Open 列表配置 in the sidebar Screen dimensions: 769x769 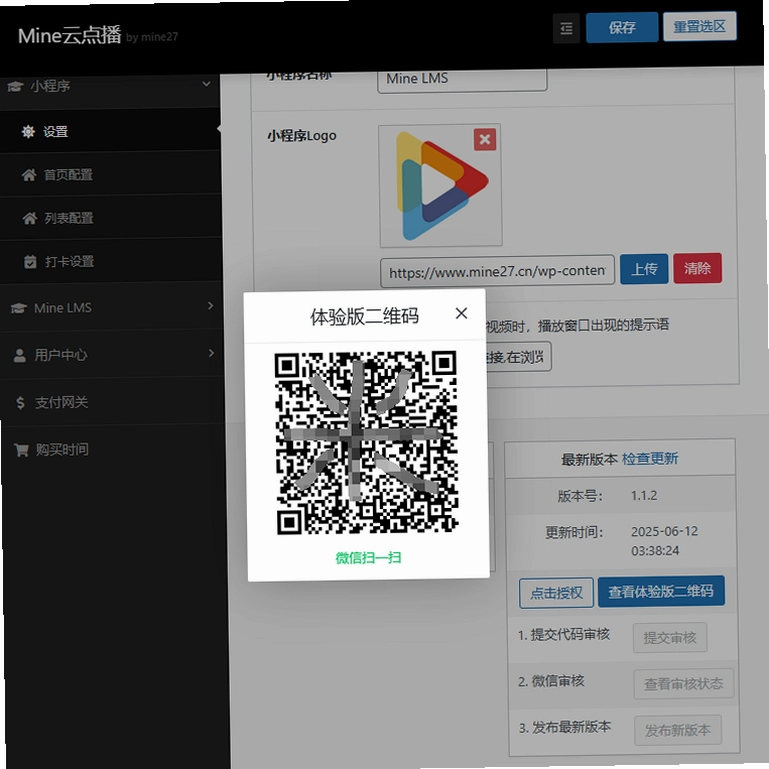point(111,218)
